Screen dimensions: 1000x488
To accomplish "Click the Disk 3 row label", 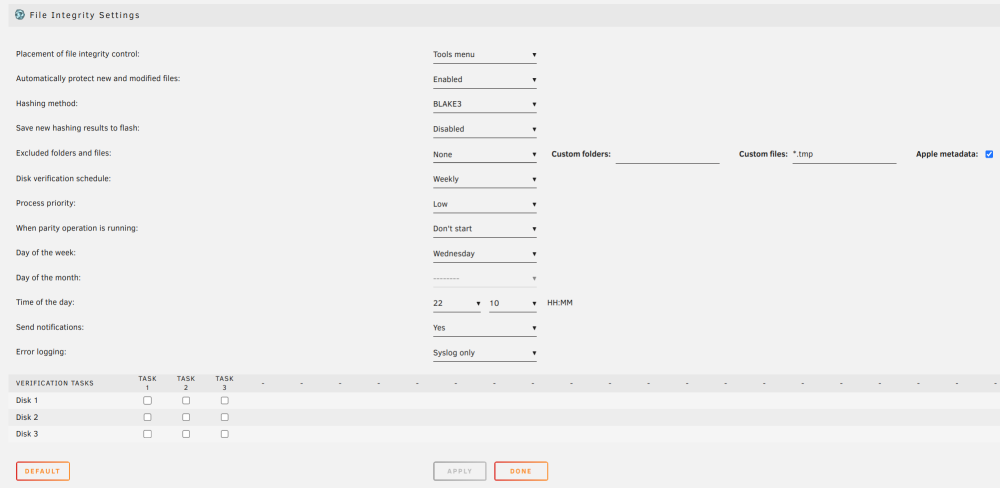I will tap(27, 434).
